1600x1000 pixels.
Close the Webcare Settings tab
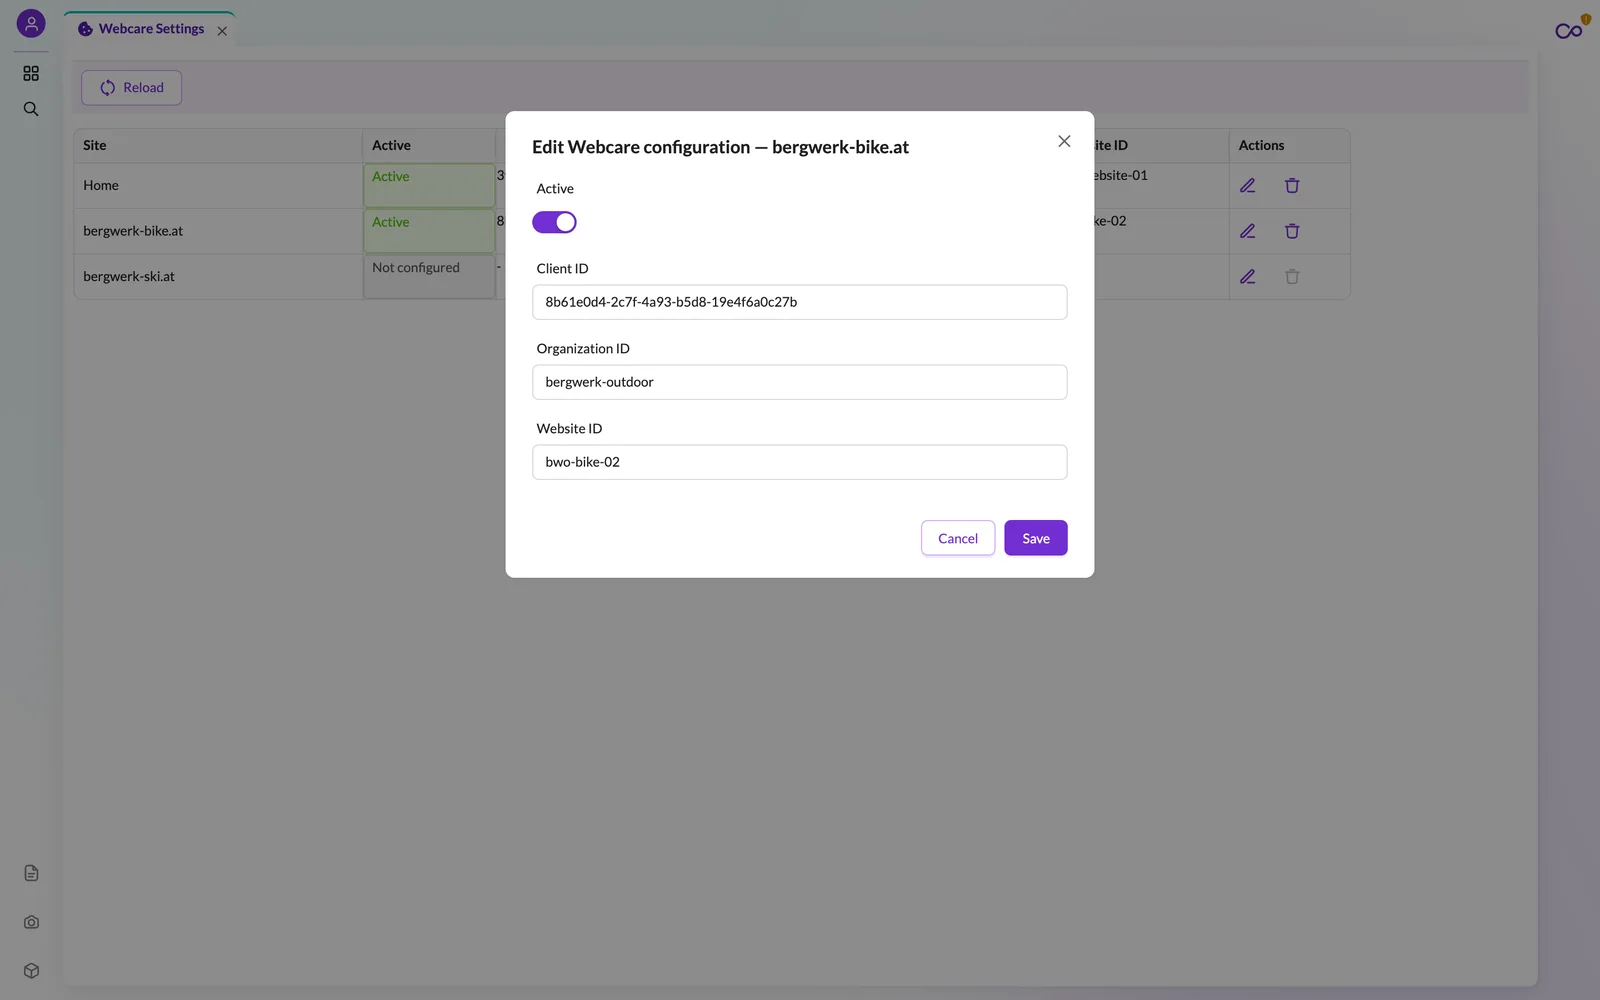(x=222, y=31)
